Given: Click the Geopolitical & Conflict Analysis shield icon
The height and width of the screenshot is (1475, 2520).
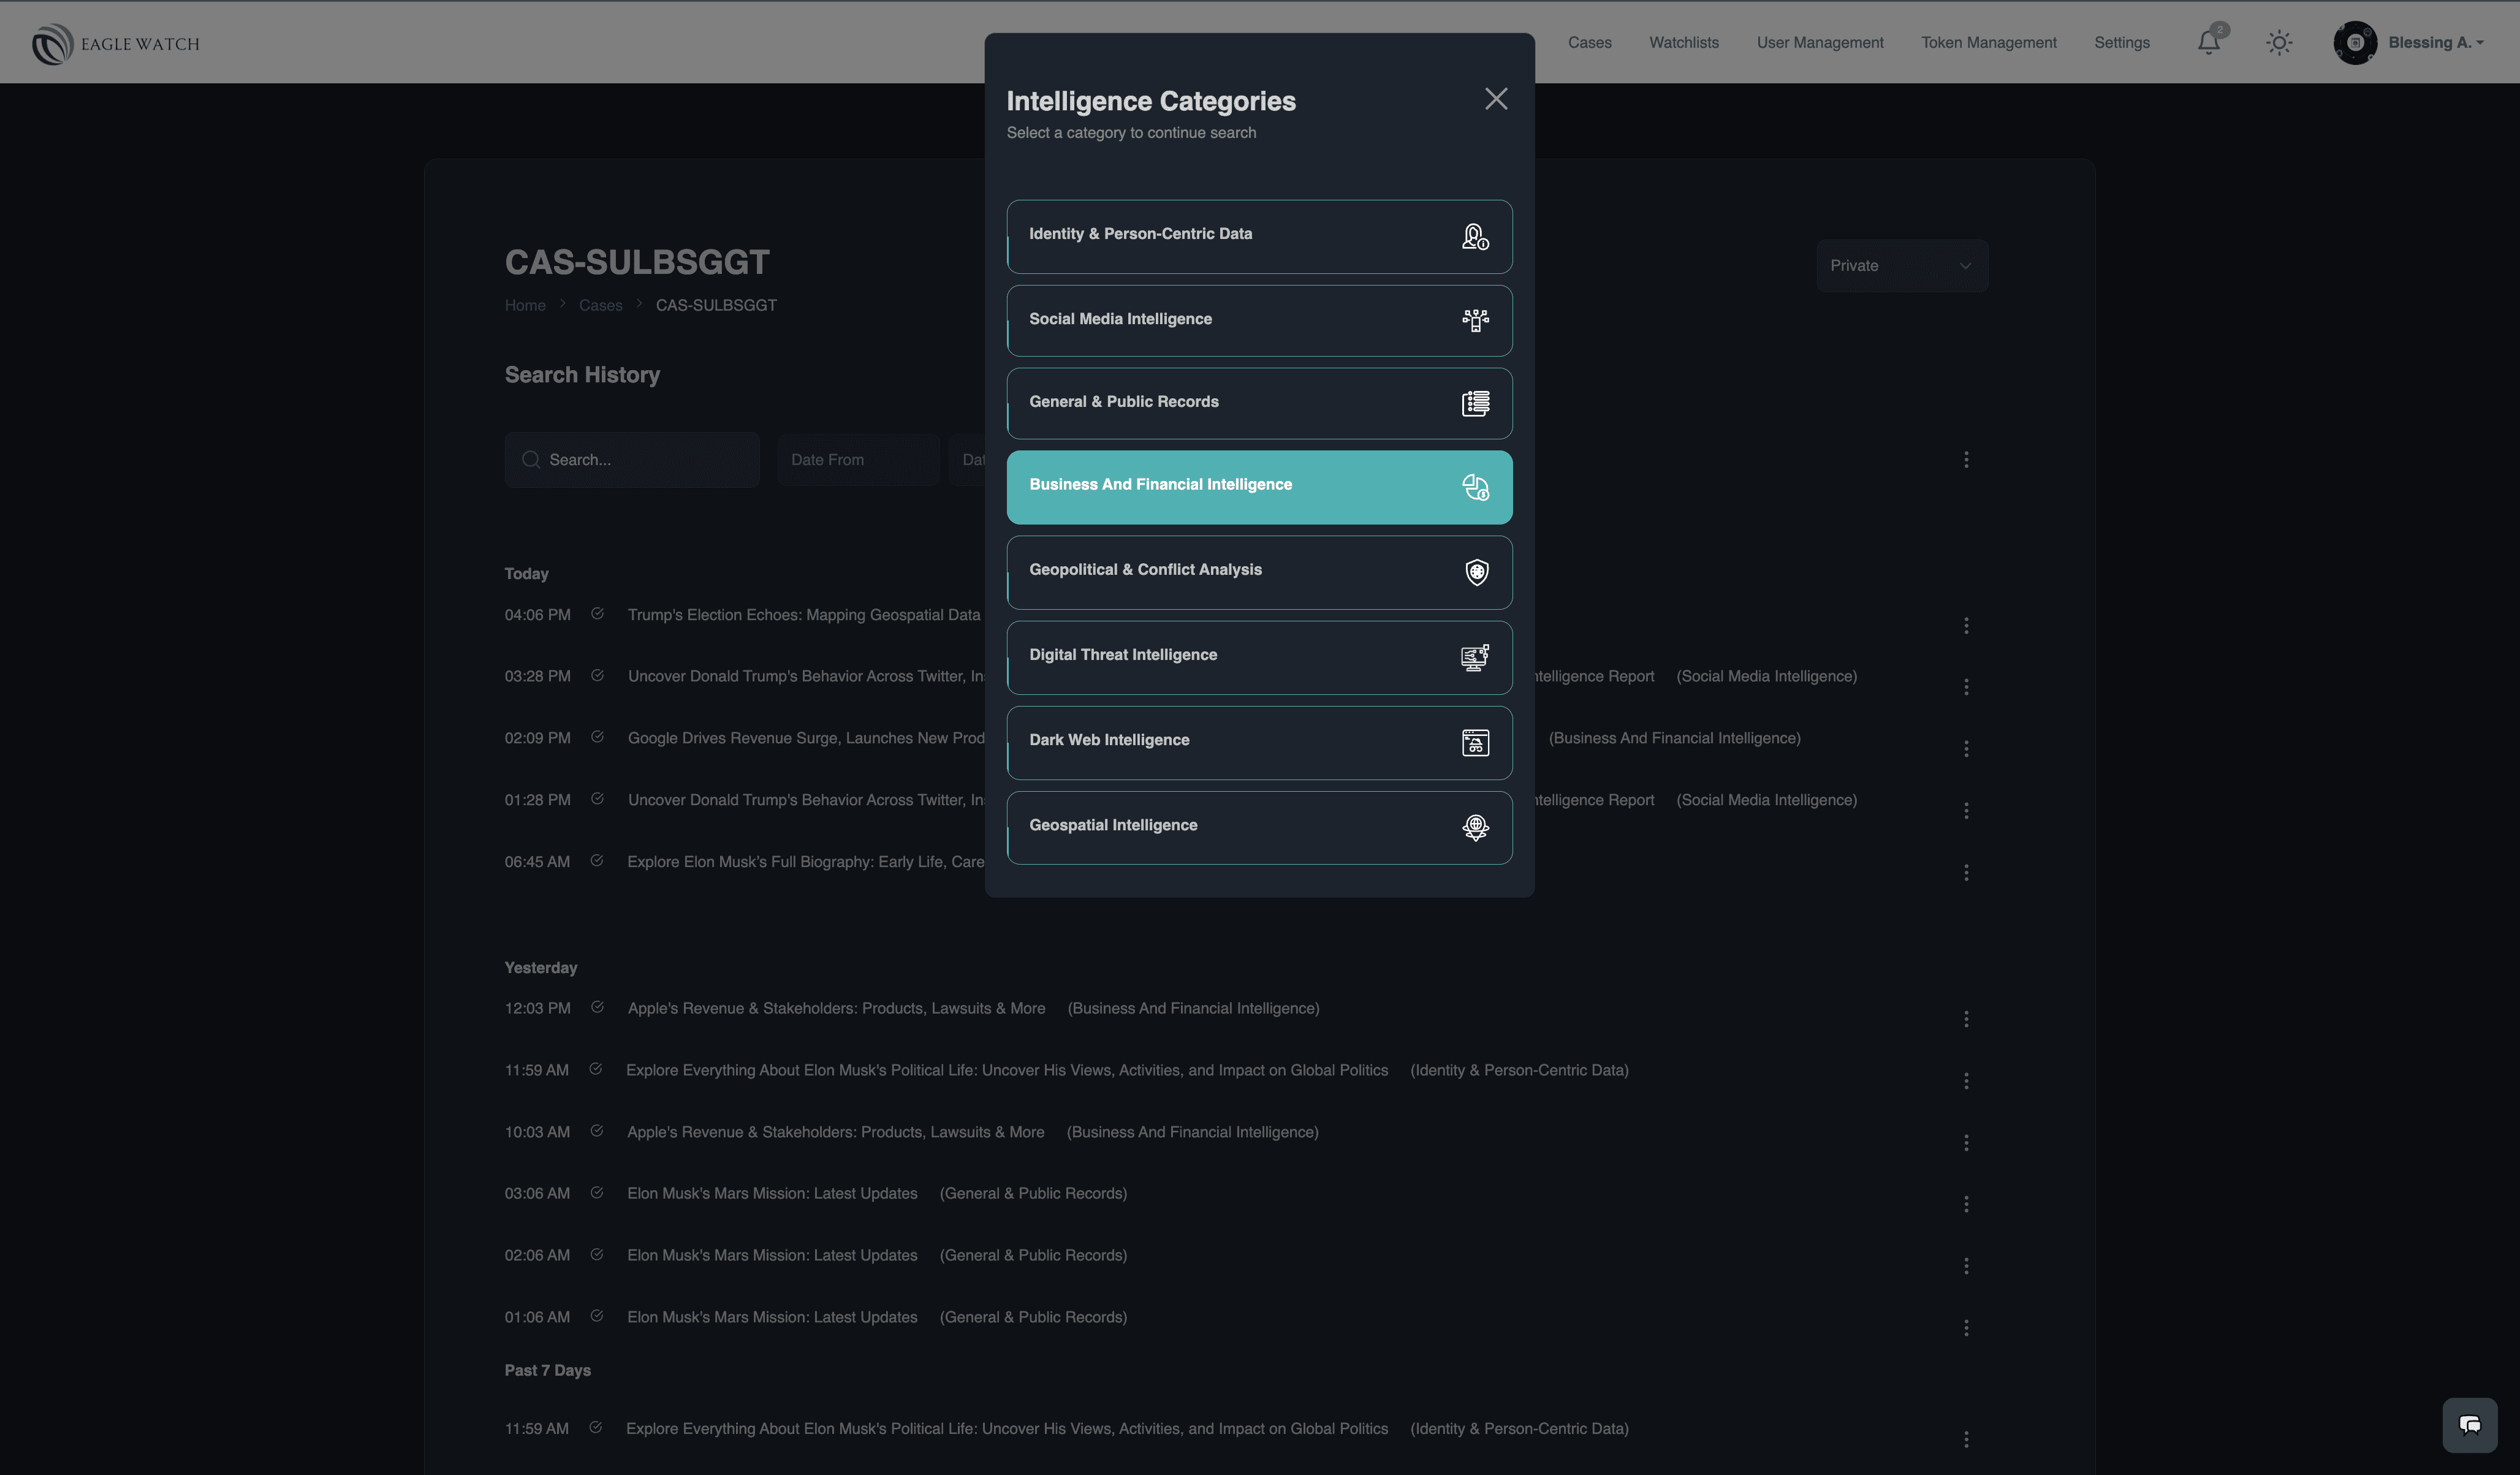Looking at the screenshot, I should pos(1476,572).
